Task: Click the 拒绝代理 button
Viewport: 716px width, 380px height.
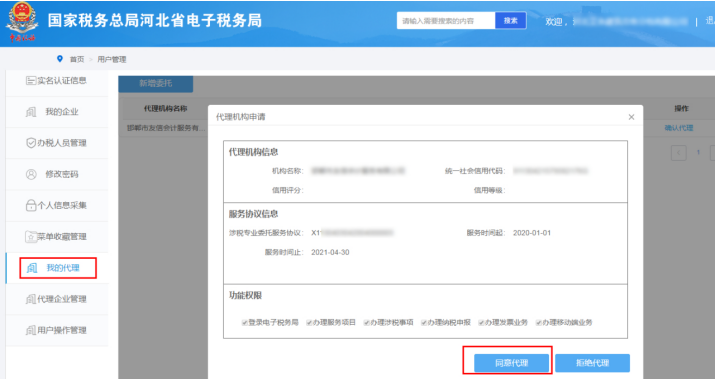Action: [x=593, y=363]
